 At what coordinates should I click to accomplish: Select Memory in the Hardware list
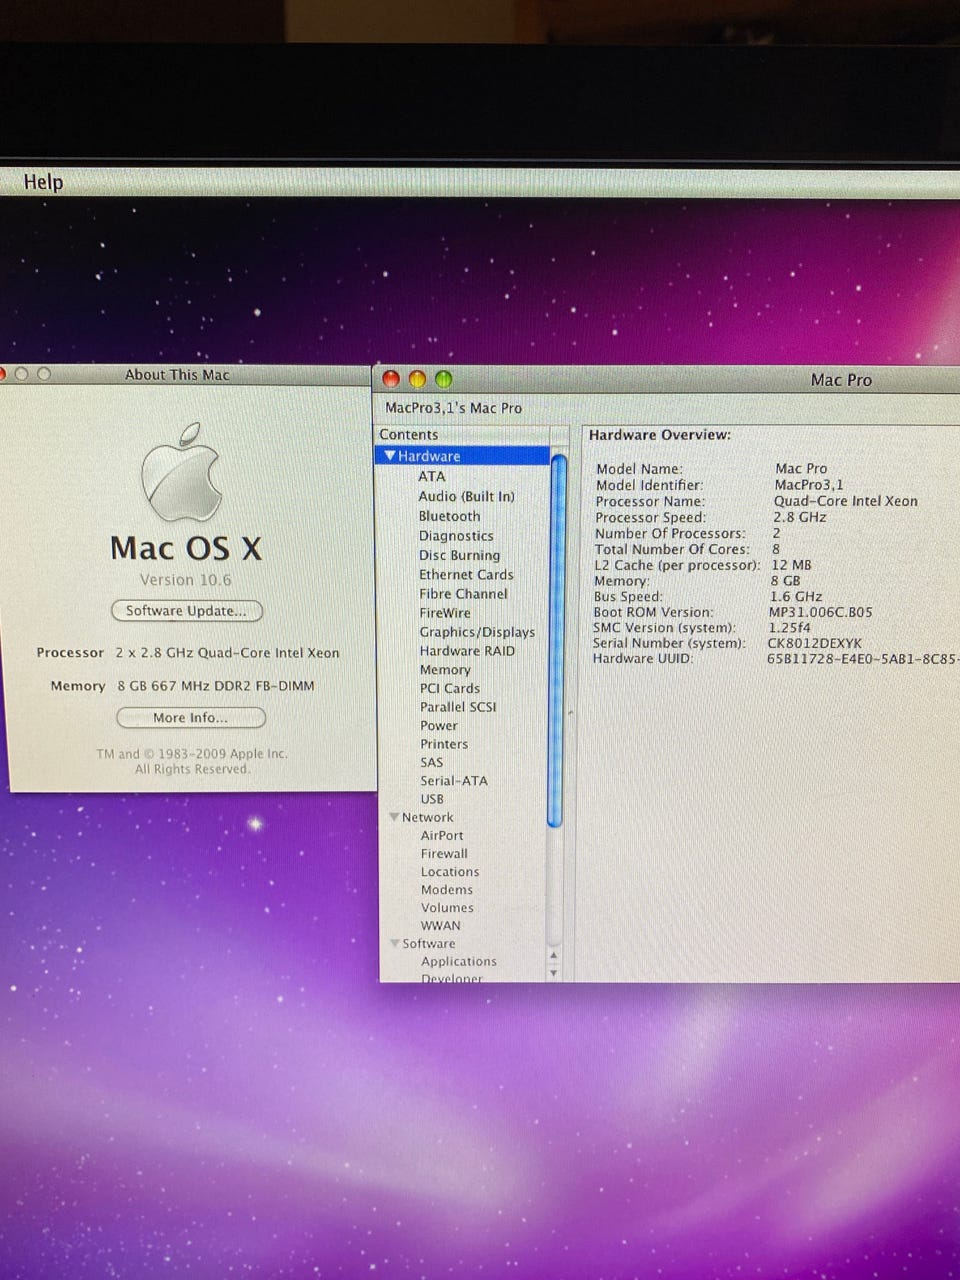click(445, 670)
